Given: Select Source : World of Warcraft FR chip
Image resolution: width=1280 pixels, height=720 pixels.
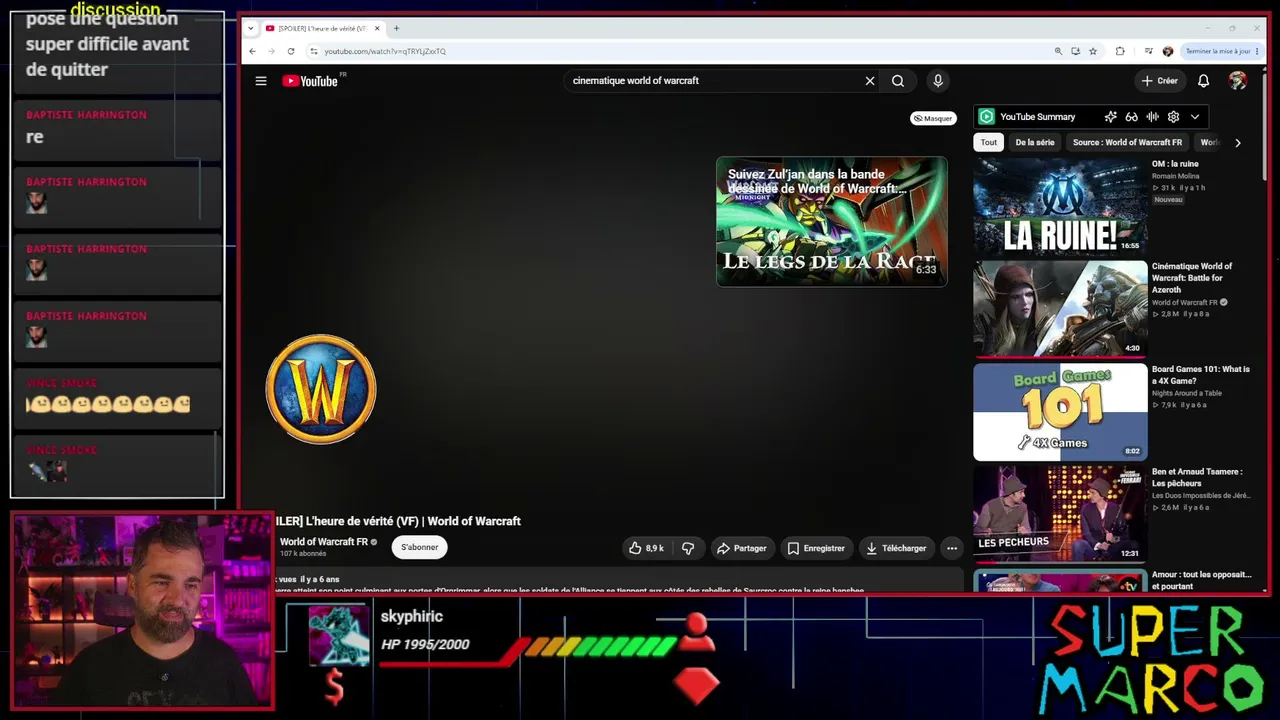Looking at the screenshot, I should (1127, 142).
